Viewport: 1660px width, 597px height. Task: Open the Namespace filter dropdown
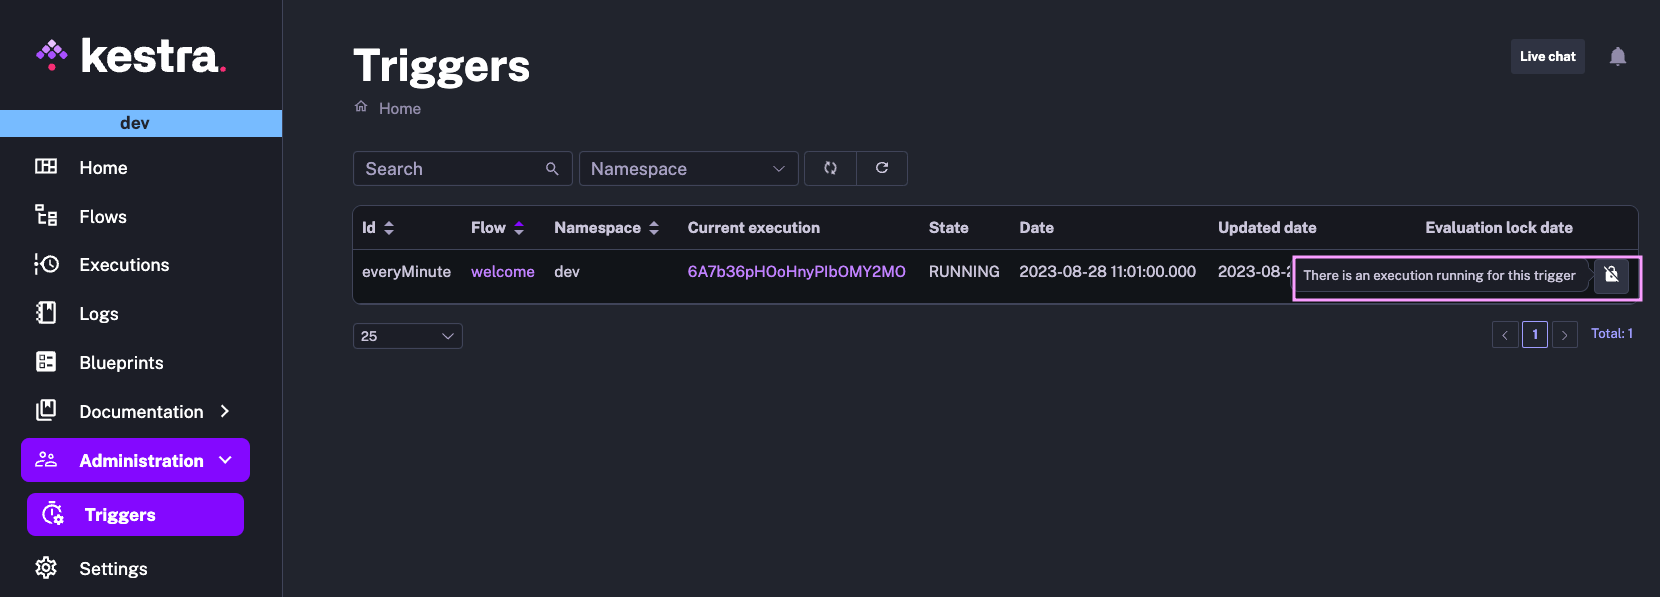[x=688, y=169]
